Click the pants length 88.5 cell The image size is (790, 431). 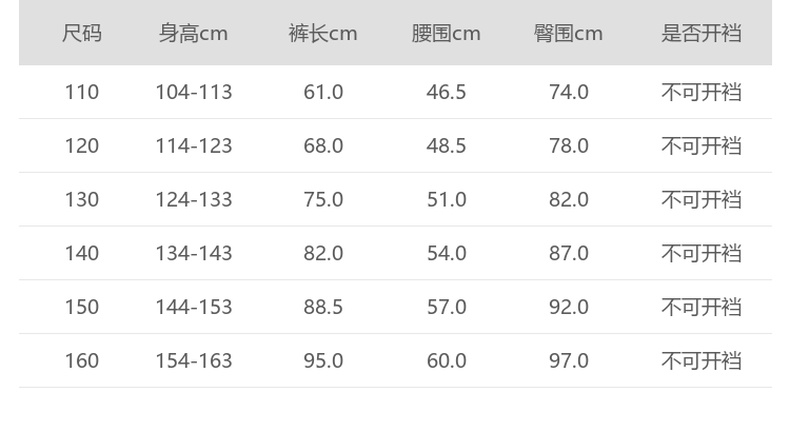tap(323, 307)
